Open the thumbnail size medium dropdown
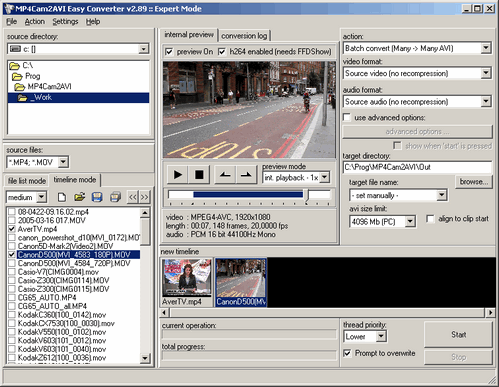 42,197
